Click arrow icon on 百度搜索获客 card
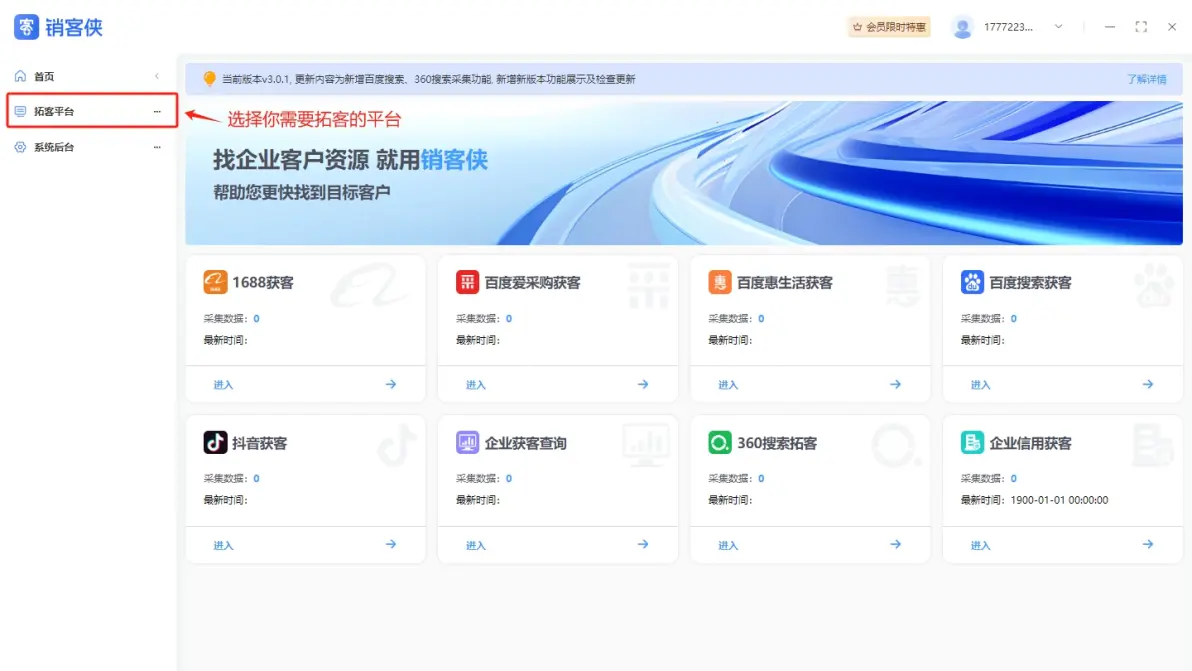 click(x=1148, y=385)
